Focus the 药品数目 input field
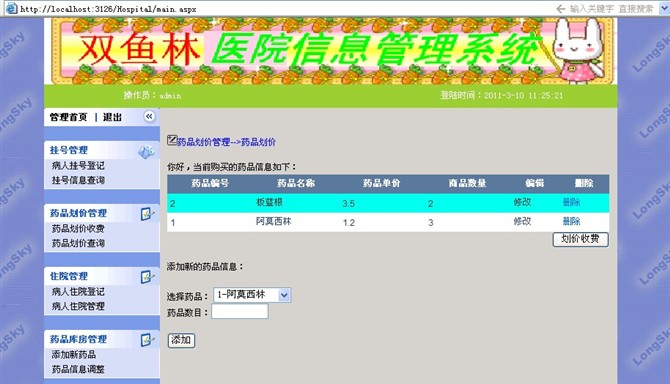The image size is (670, 384). (240, 311)
